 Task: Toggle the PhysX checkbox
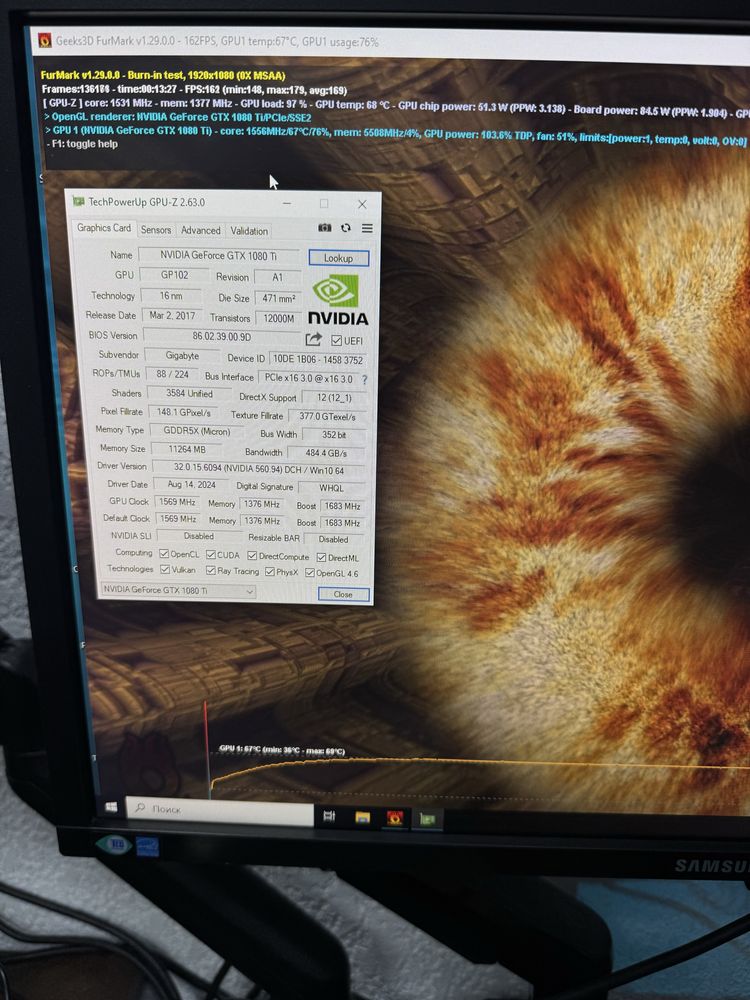click(270, 571)
